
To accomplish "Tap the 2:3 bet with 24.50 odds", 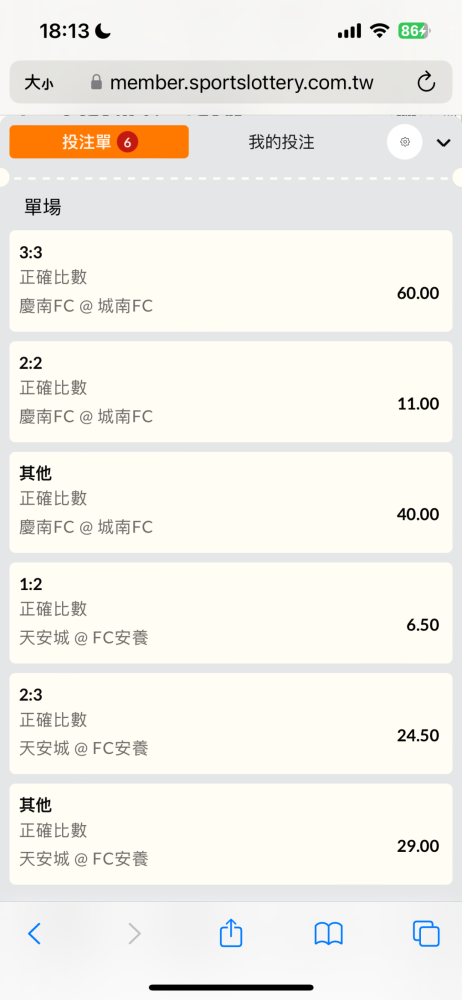I will click(231, 724).
